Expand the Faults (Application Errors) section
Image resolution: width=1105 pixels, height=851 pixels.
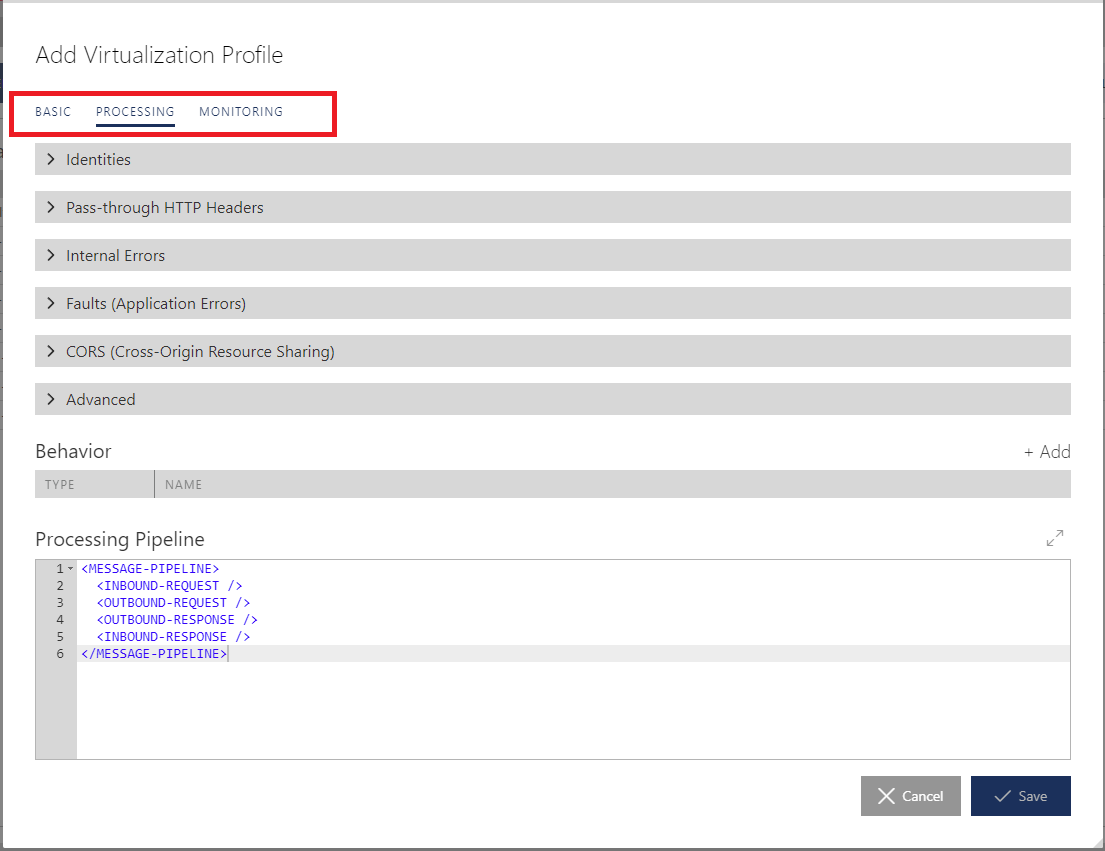[155, 303]
